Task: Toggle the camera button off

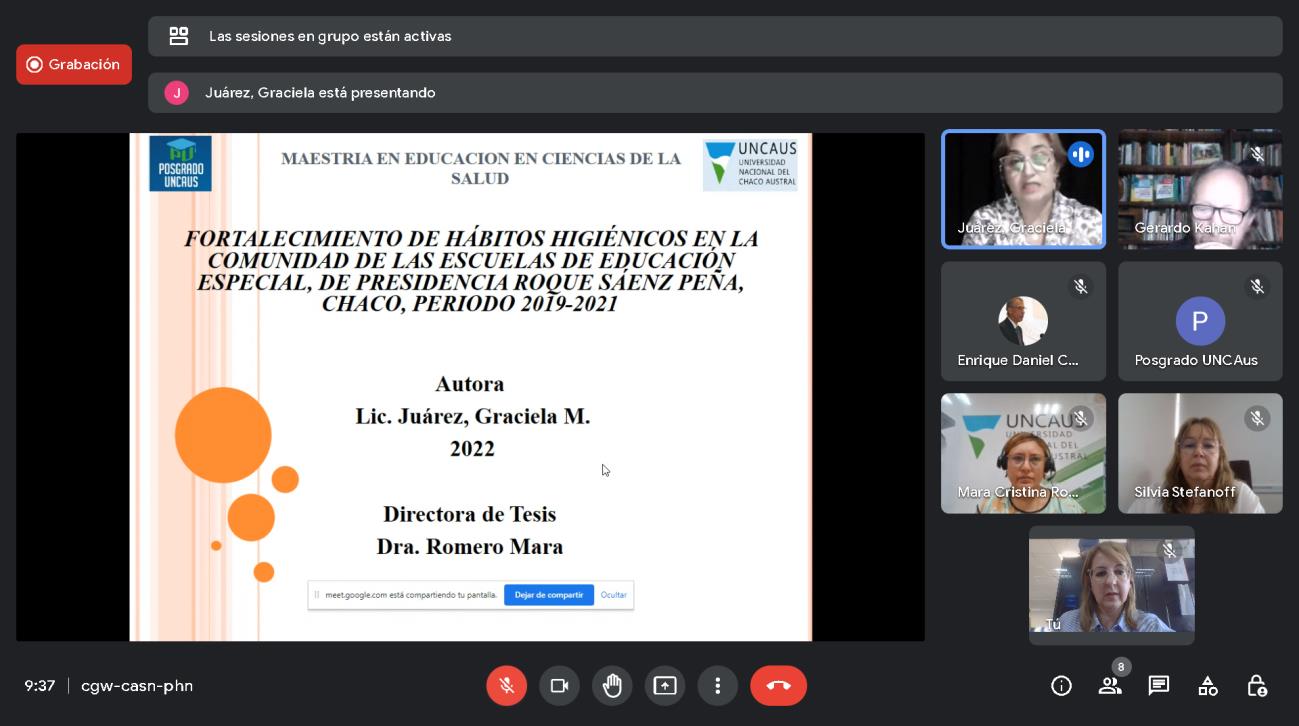Action: point(559,686)
